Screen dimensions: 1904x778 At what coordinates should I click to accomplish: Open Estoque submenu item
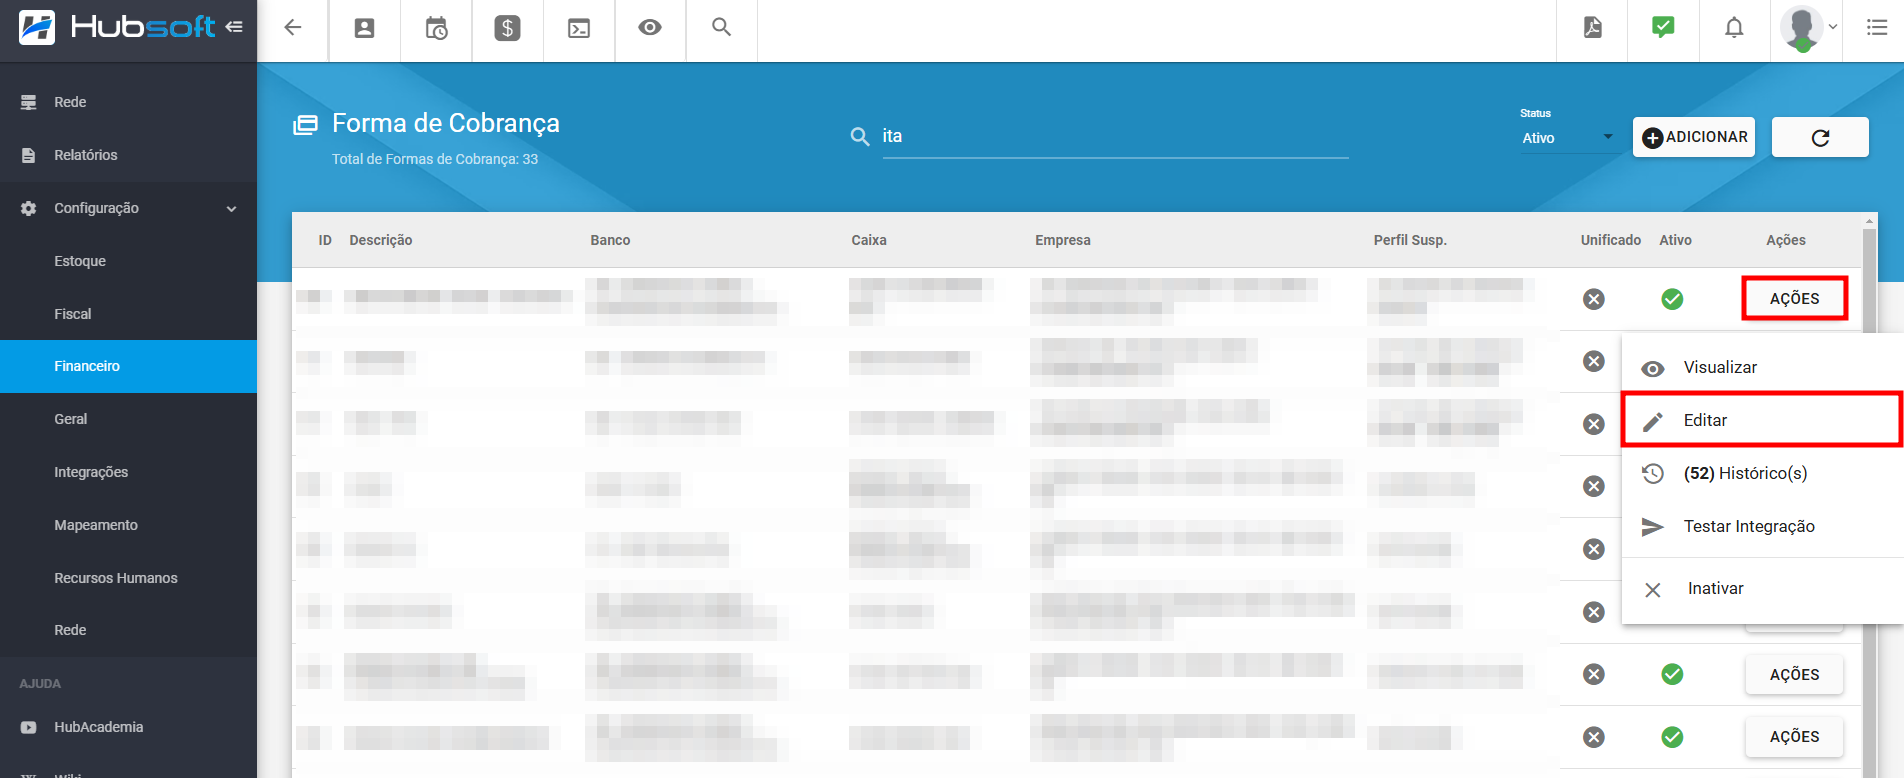click(x=128, y=261)
